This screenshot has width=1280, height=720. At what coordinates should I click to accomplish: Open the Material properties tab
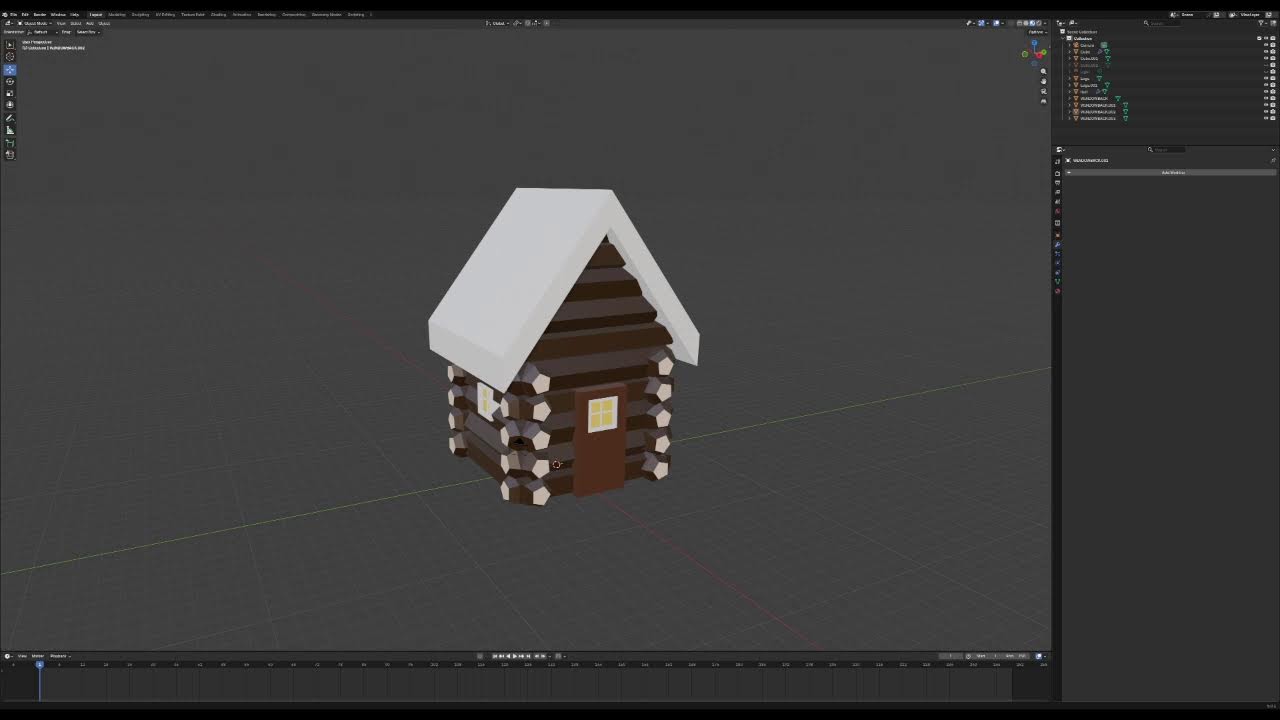click(1057, 291)
